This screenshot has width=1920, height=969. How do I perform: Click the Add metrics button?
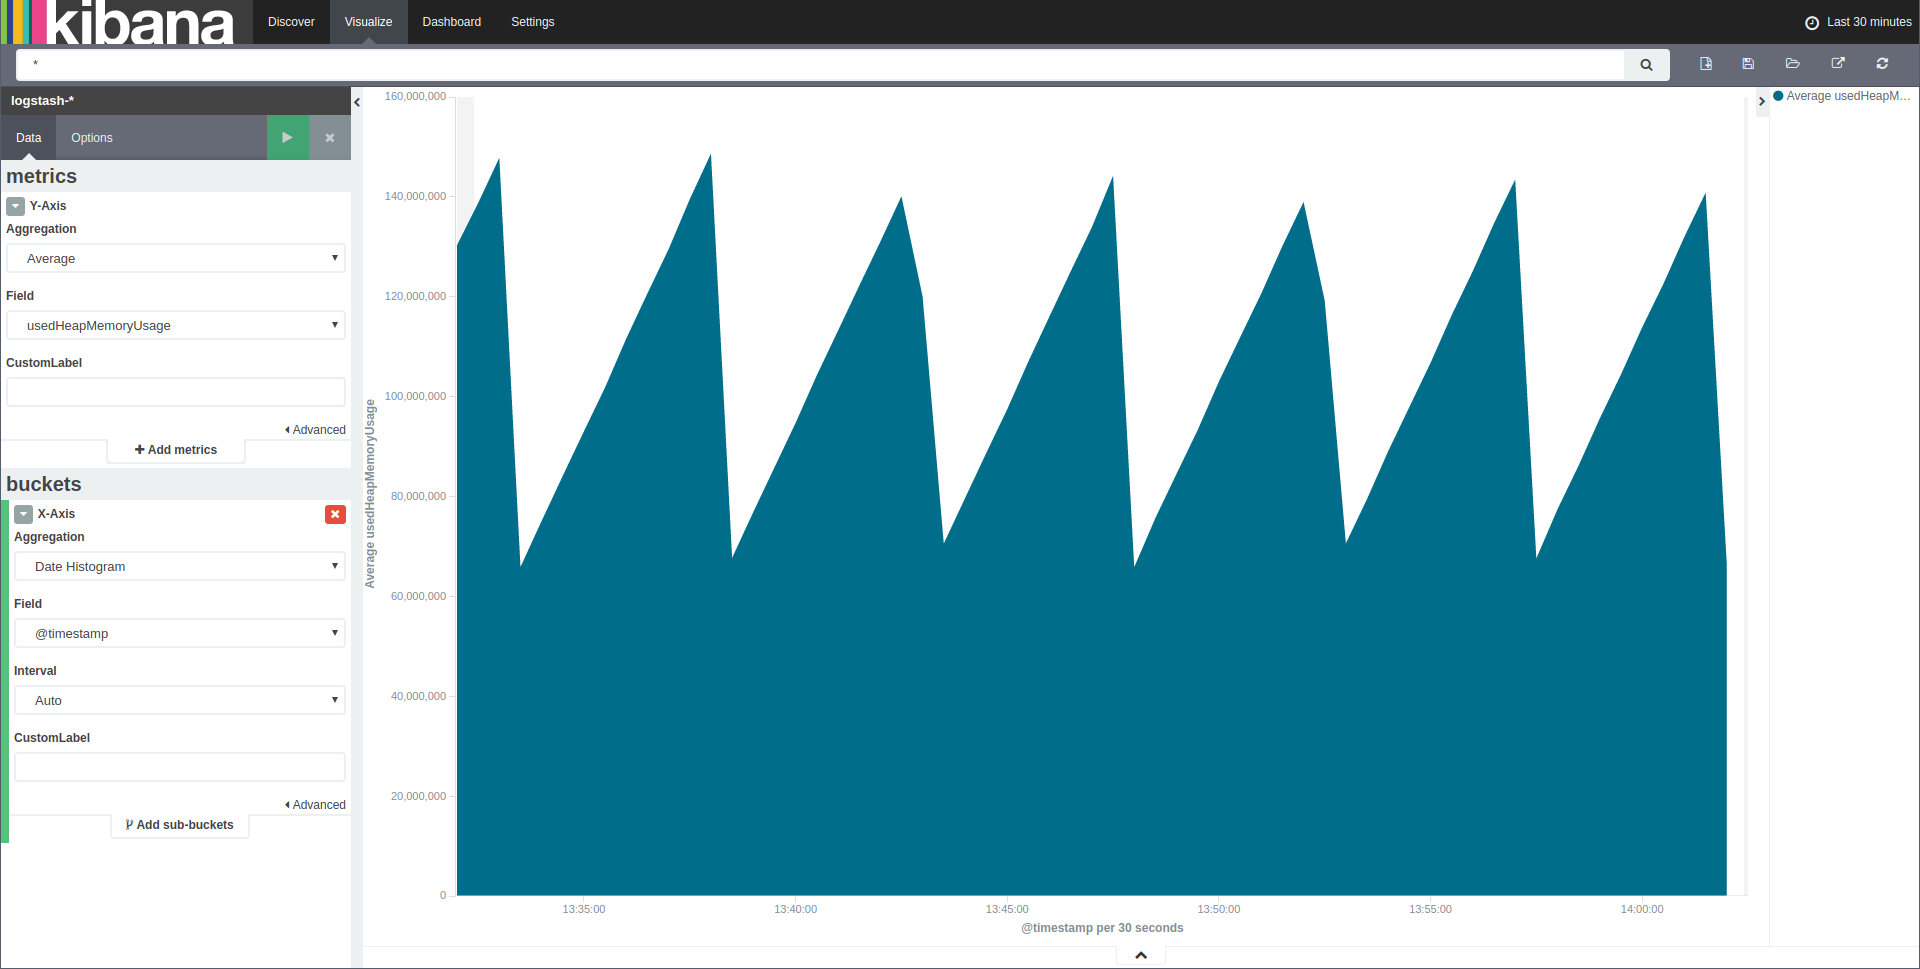click(x=176, y=450)
